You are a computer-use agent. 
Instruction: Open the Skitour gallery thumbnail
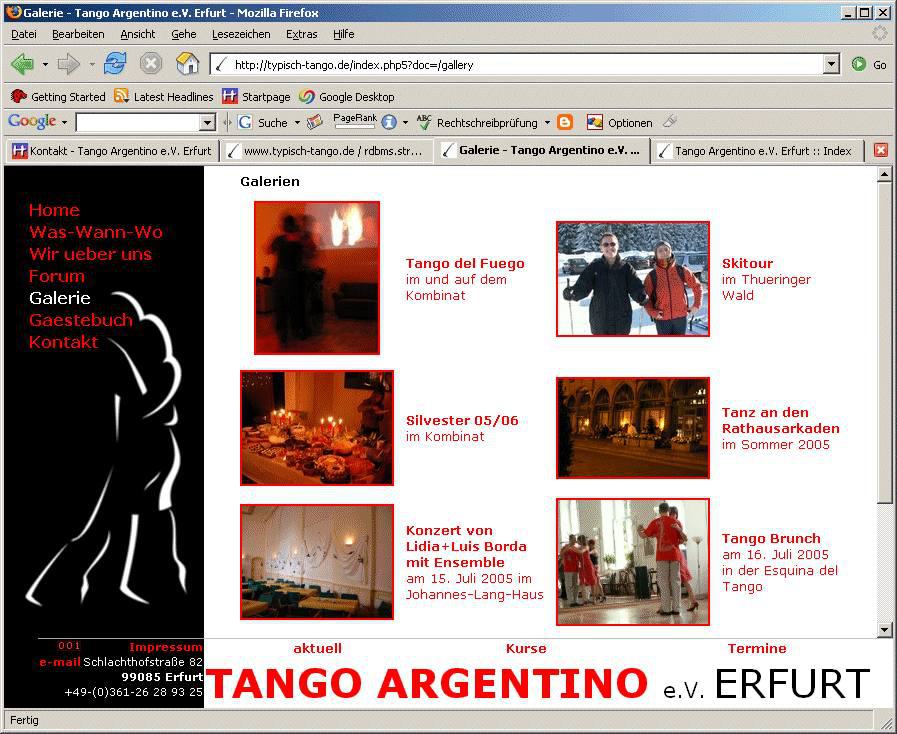tap(632, 279)
